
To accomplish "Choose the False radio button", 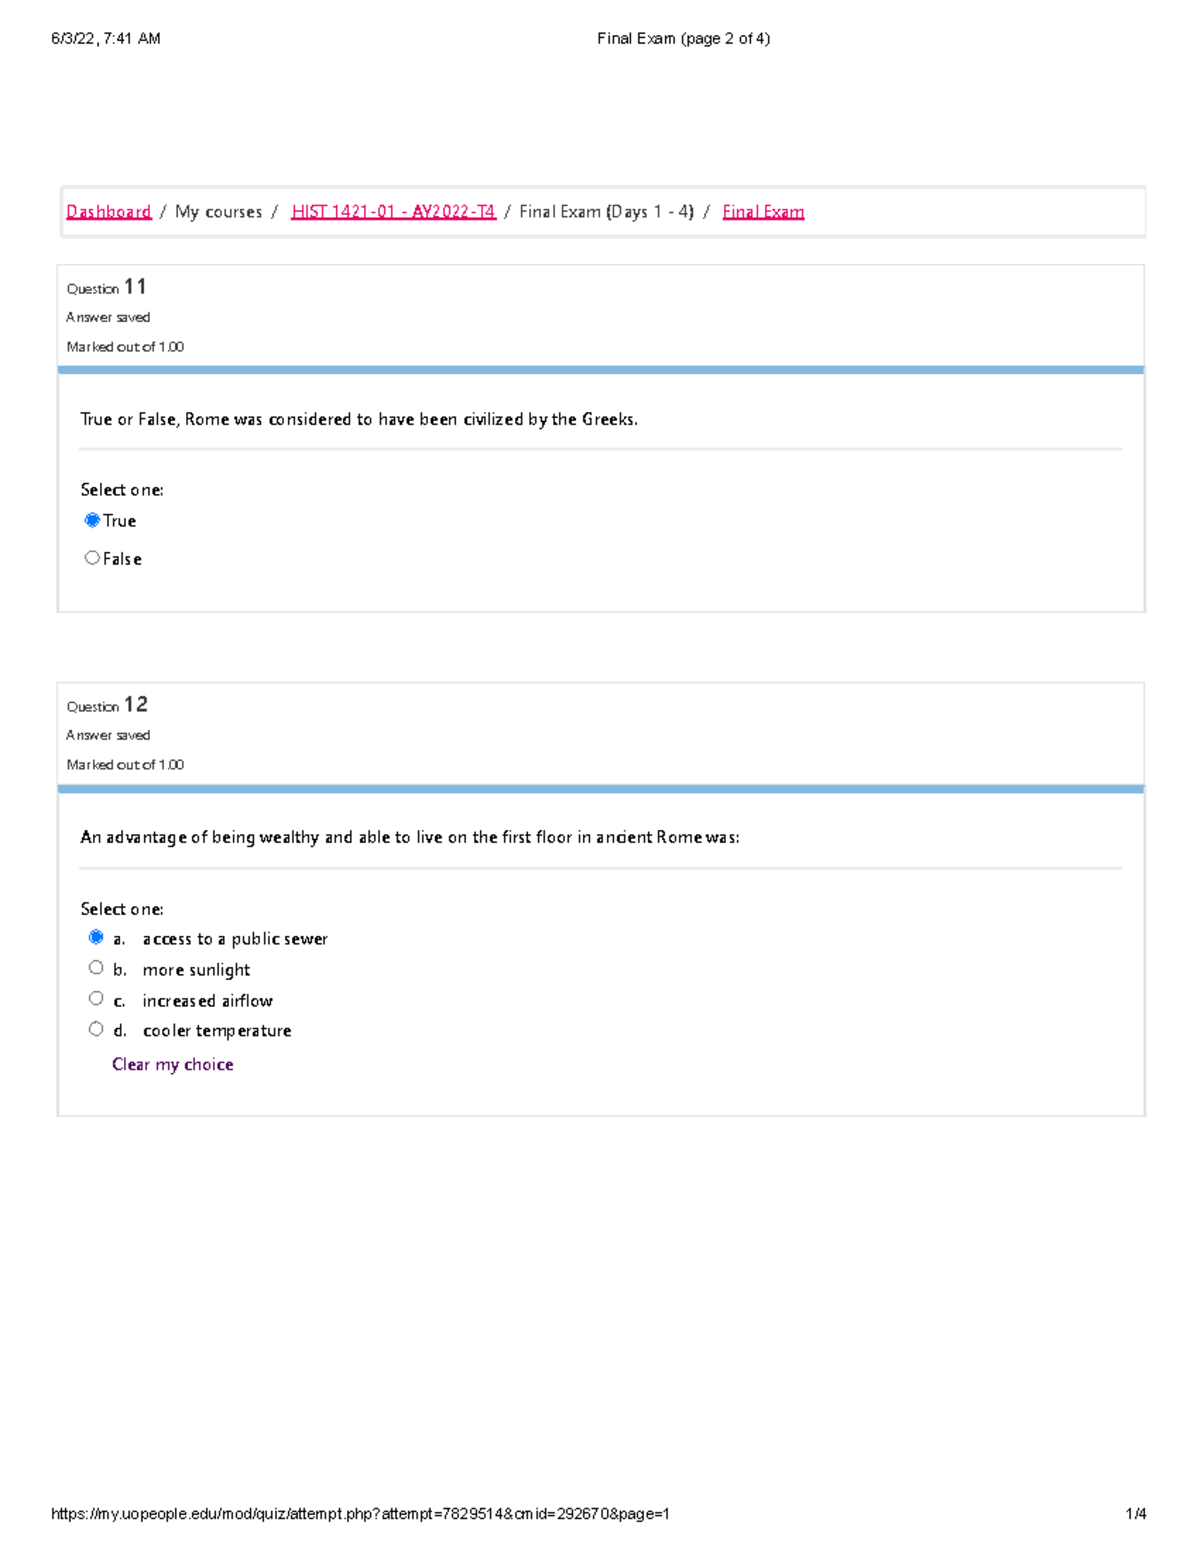I will tap(93, 558).
